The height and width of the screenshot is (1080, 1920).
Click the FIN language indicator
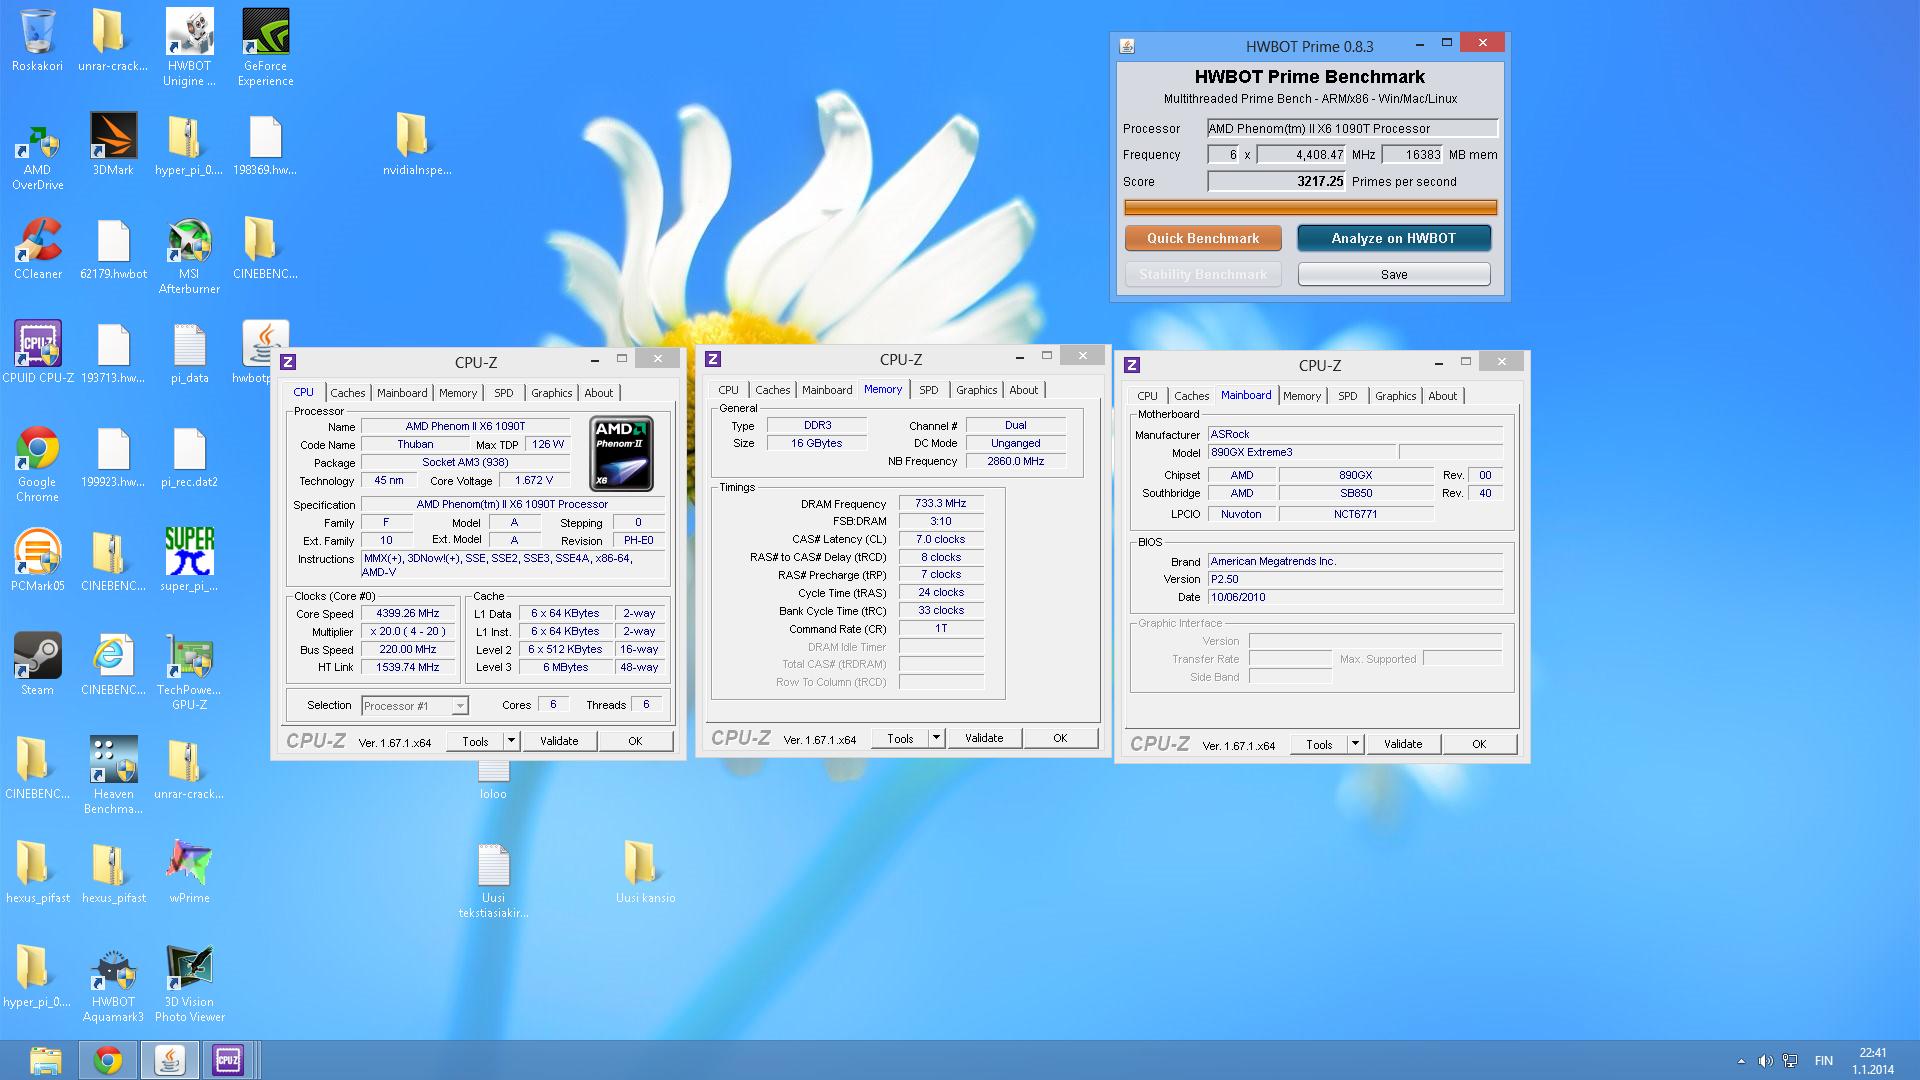pyautogui.click(x=1823, y=1061)
